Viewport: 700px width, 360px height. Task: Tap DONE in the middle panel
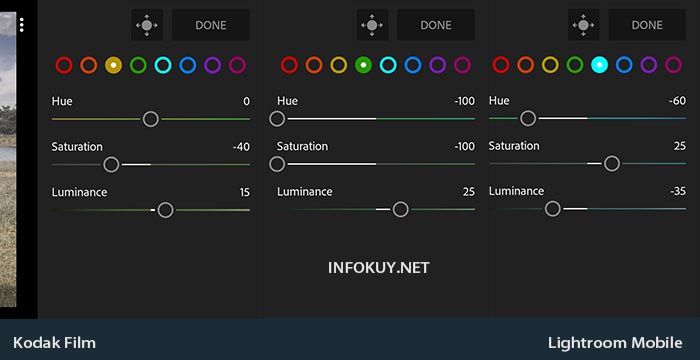point(436,25)
